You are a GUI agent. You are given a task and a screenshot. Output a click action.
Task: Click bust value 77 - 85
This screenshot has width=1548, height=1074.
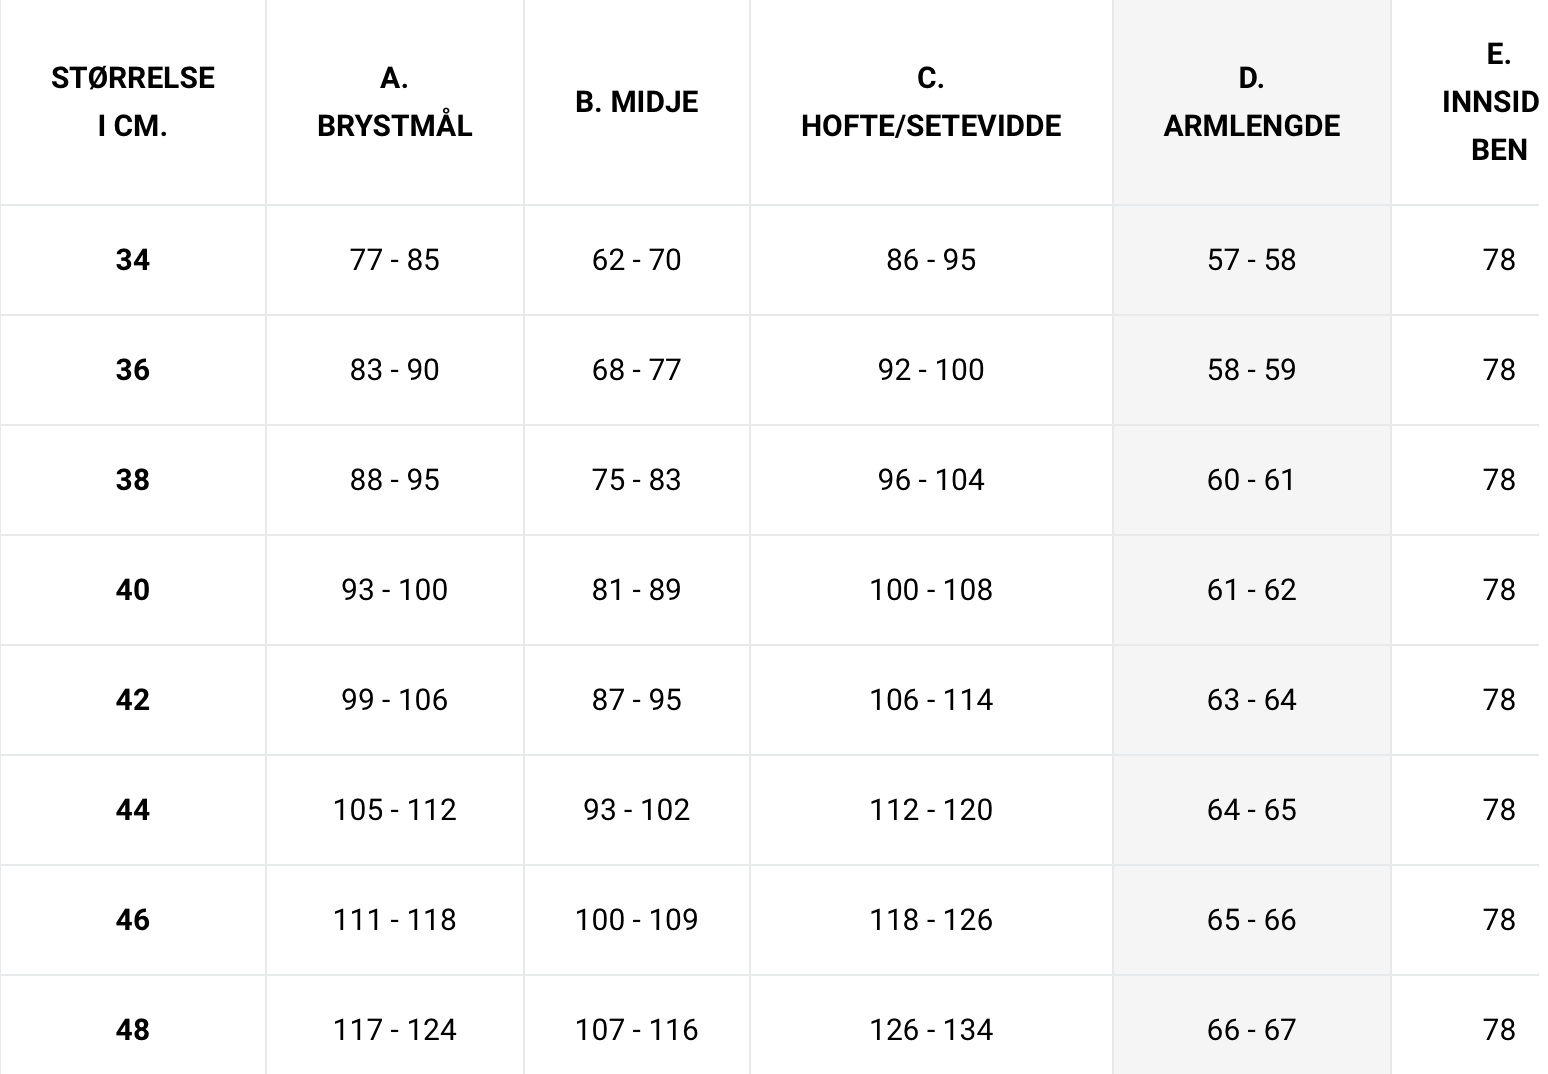coord(394,260)
